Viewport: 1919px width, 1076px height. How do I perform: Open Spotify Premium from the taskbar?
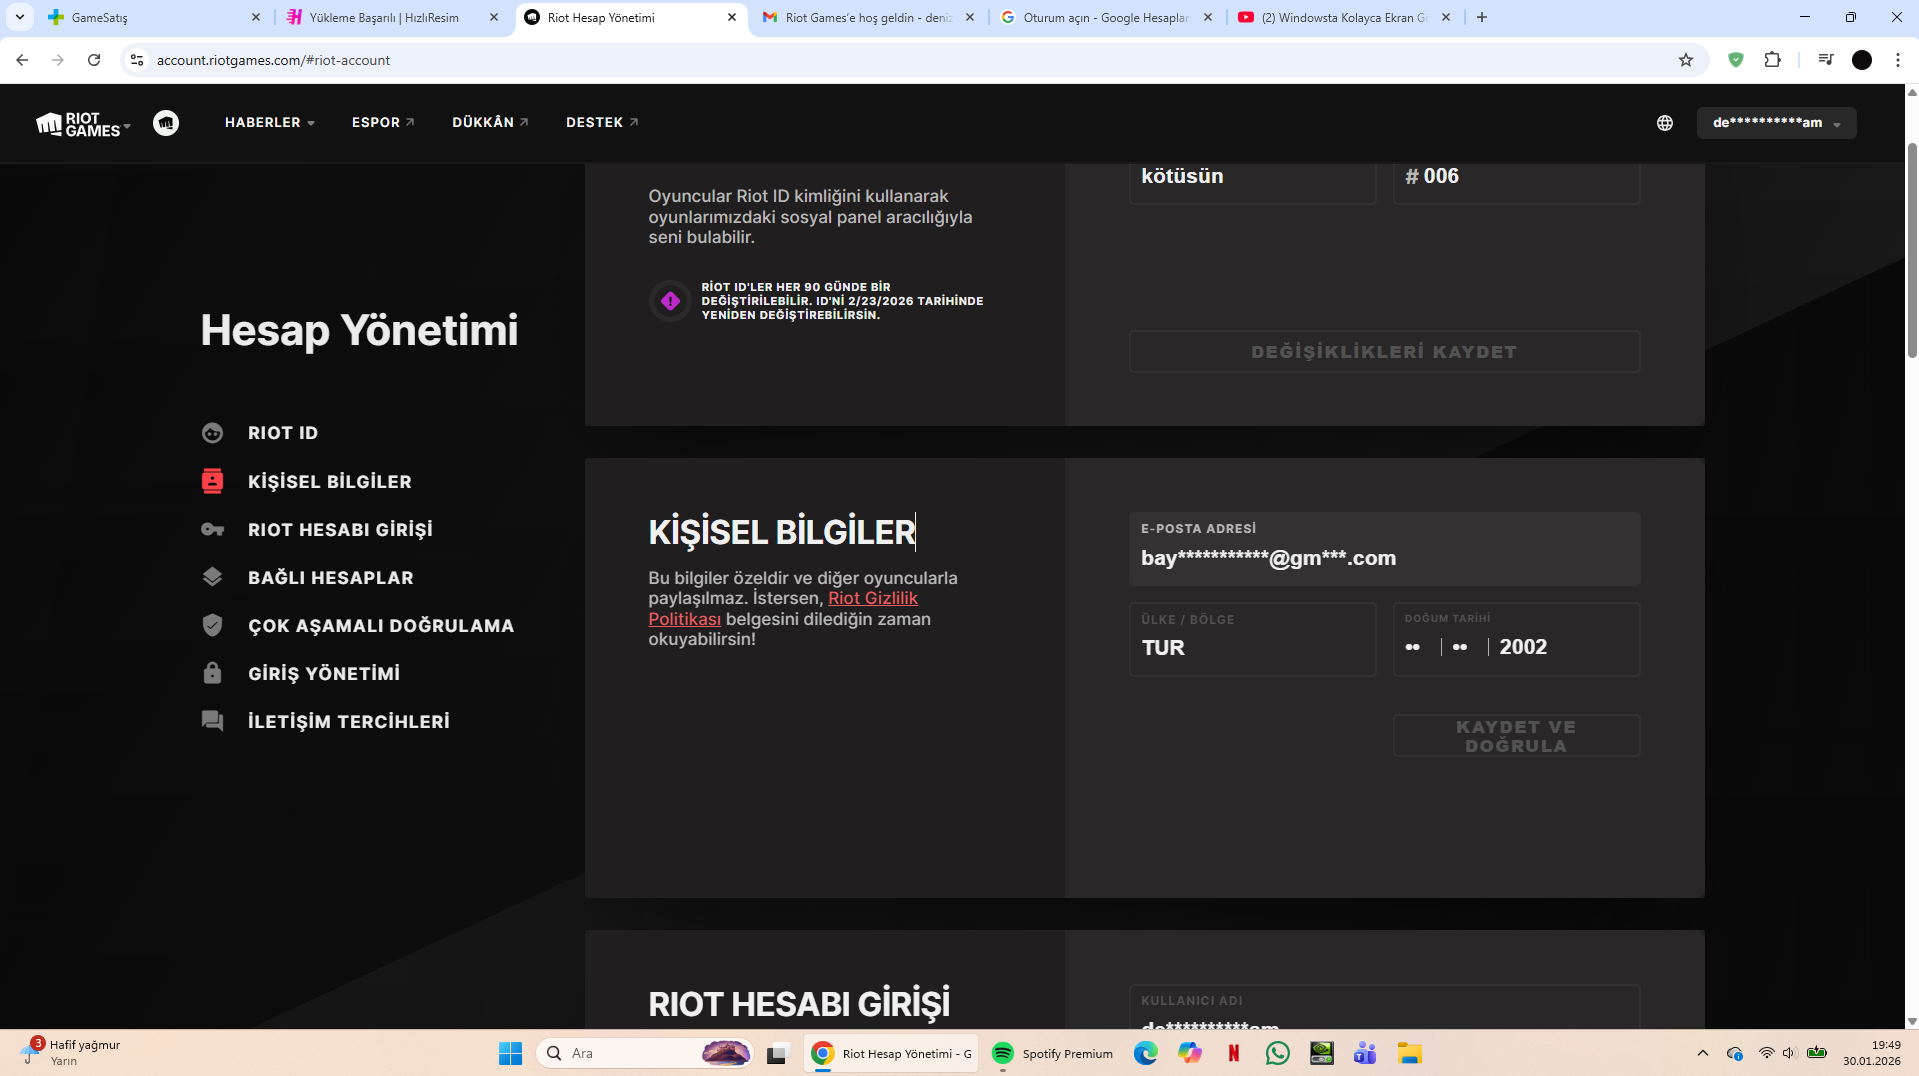1052,1053
